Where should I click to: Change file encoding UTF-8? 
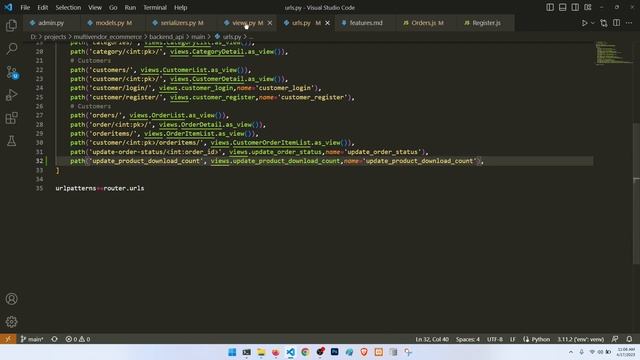click(495, 339)
